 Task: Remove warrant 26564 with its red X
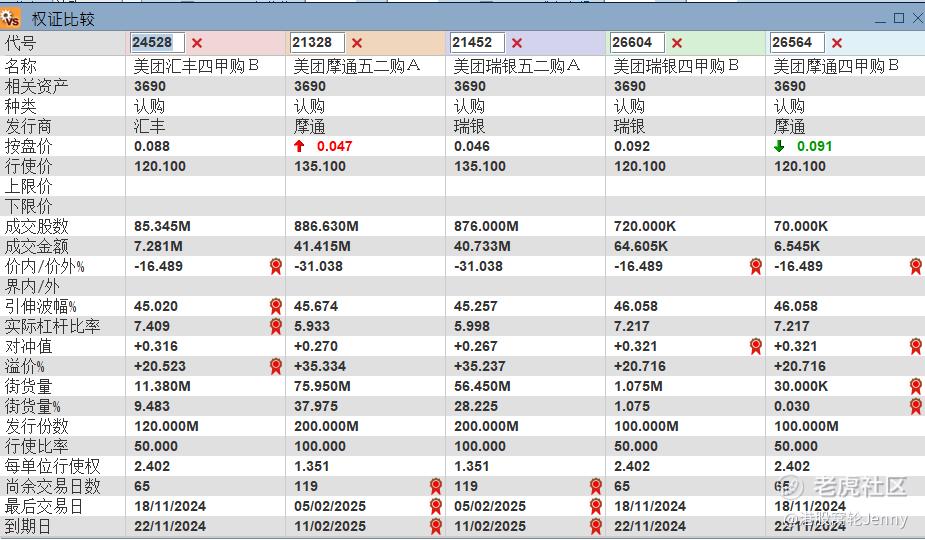(837, 43)
